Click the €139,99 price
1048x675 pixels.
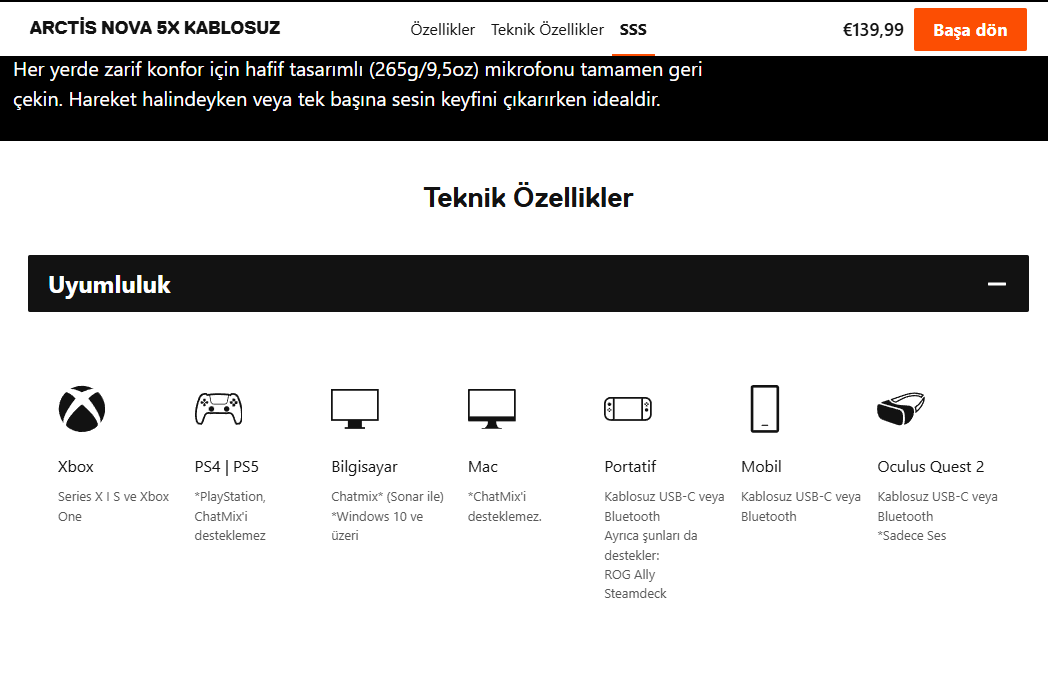click(x=873, y=30)
